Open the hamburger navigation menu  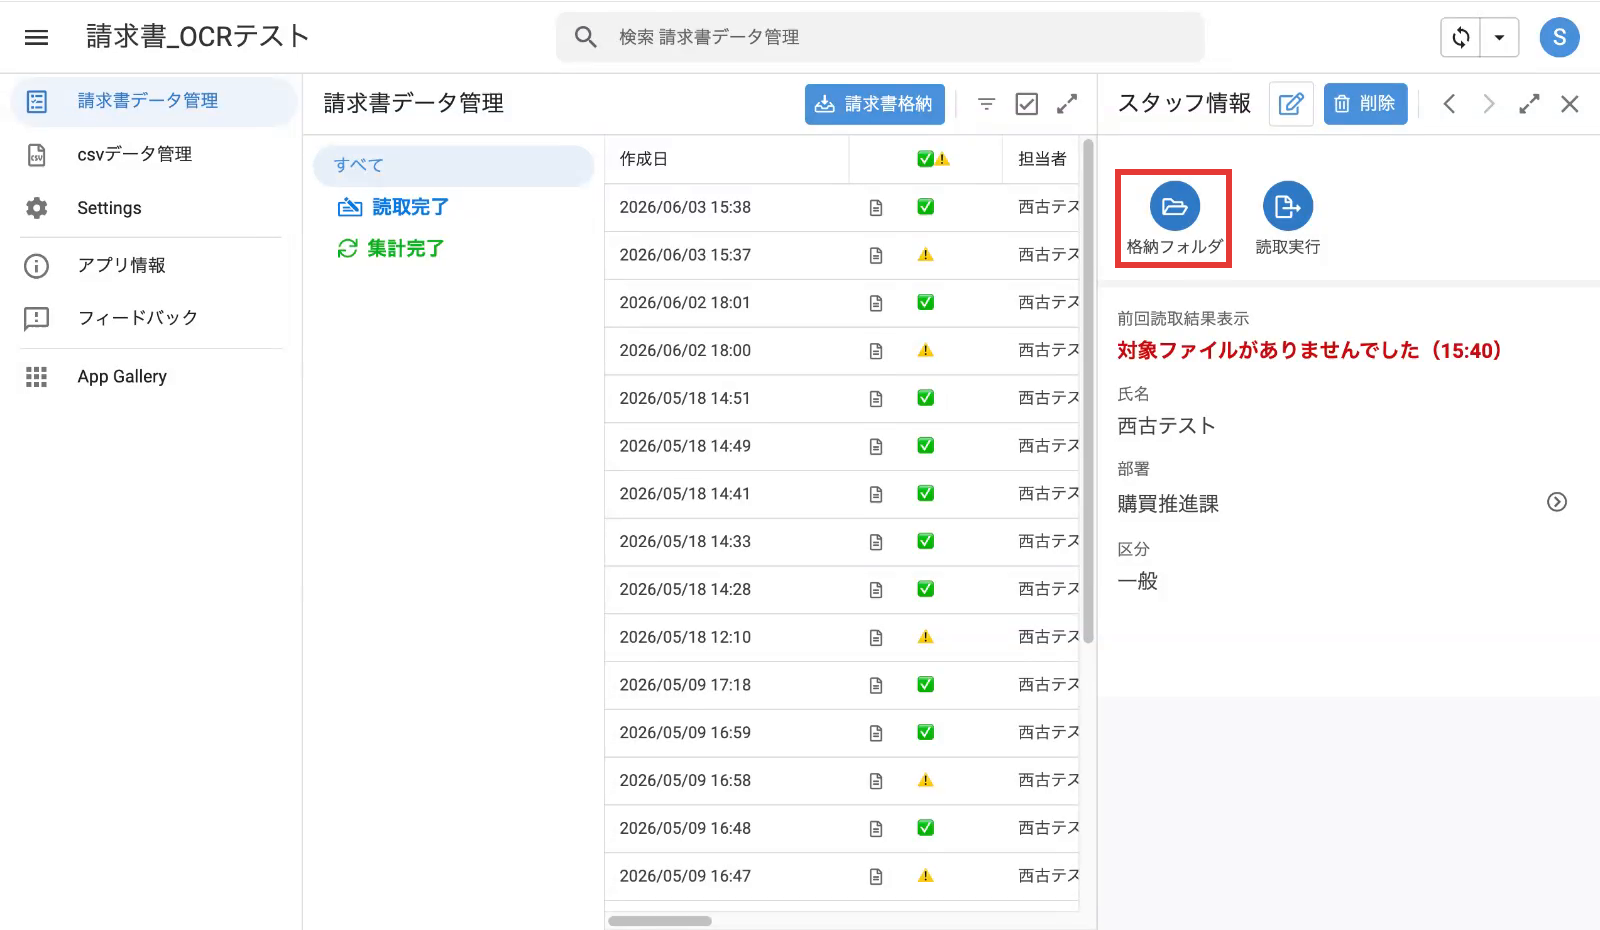[37, 37]
